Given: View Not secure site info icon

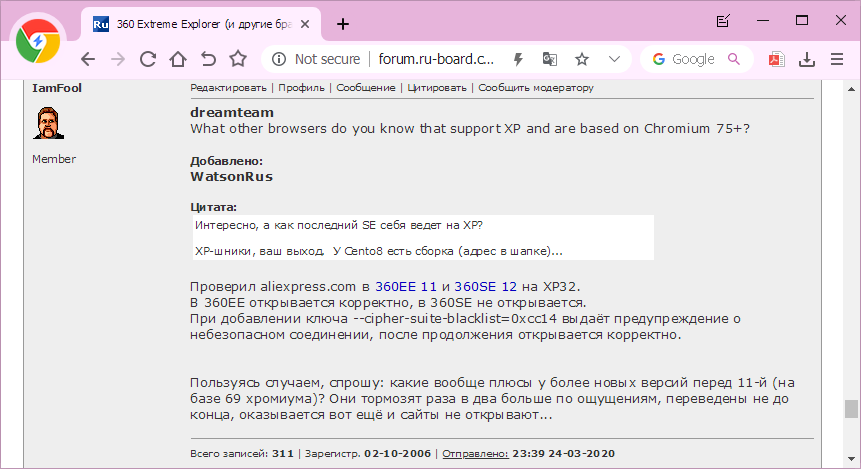Looking at the screenshot, I should 279,59.
